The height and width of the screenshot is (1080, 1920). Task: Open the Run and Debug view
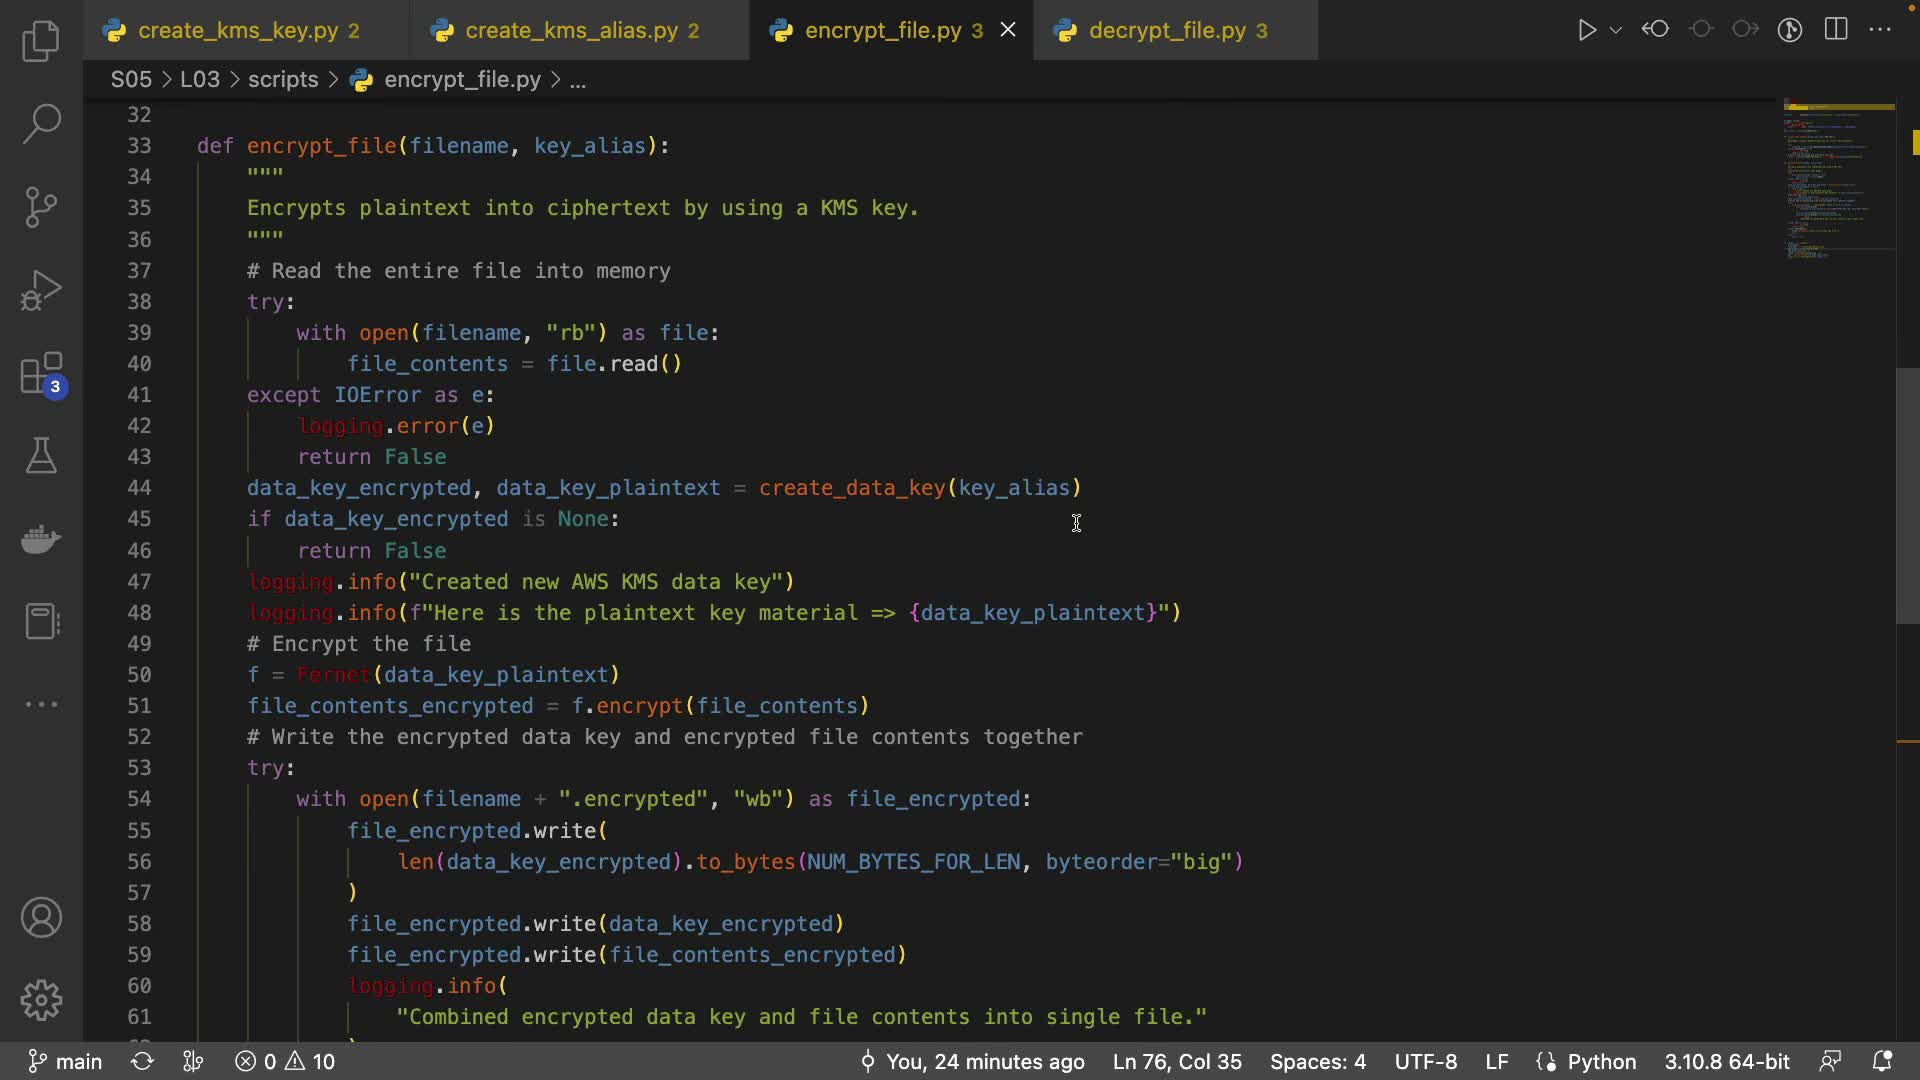point(41,291)
